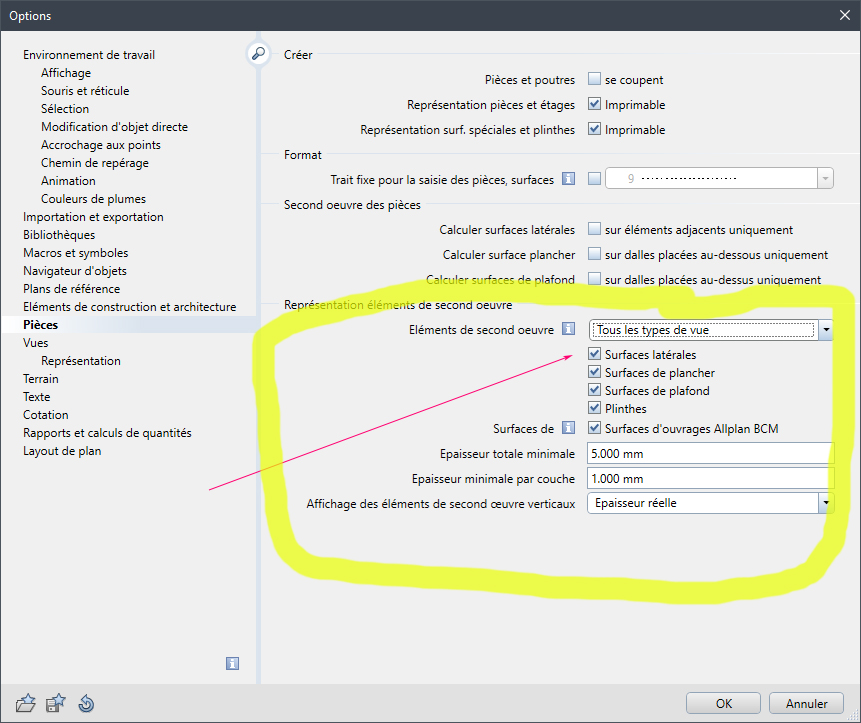Screen dimensions: 861x723
Task: Check 'sur éléments adjacents uniquement'
Action: (594, 229)
